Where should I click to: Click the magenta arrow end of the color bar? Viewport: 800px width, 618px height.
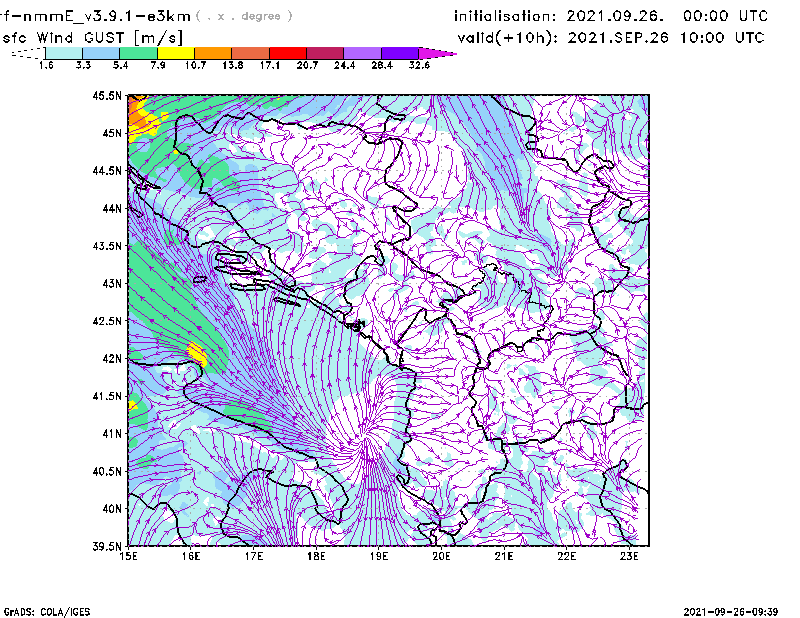pos(436,53)
